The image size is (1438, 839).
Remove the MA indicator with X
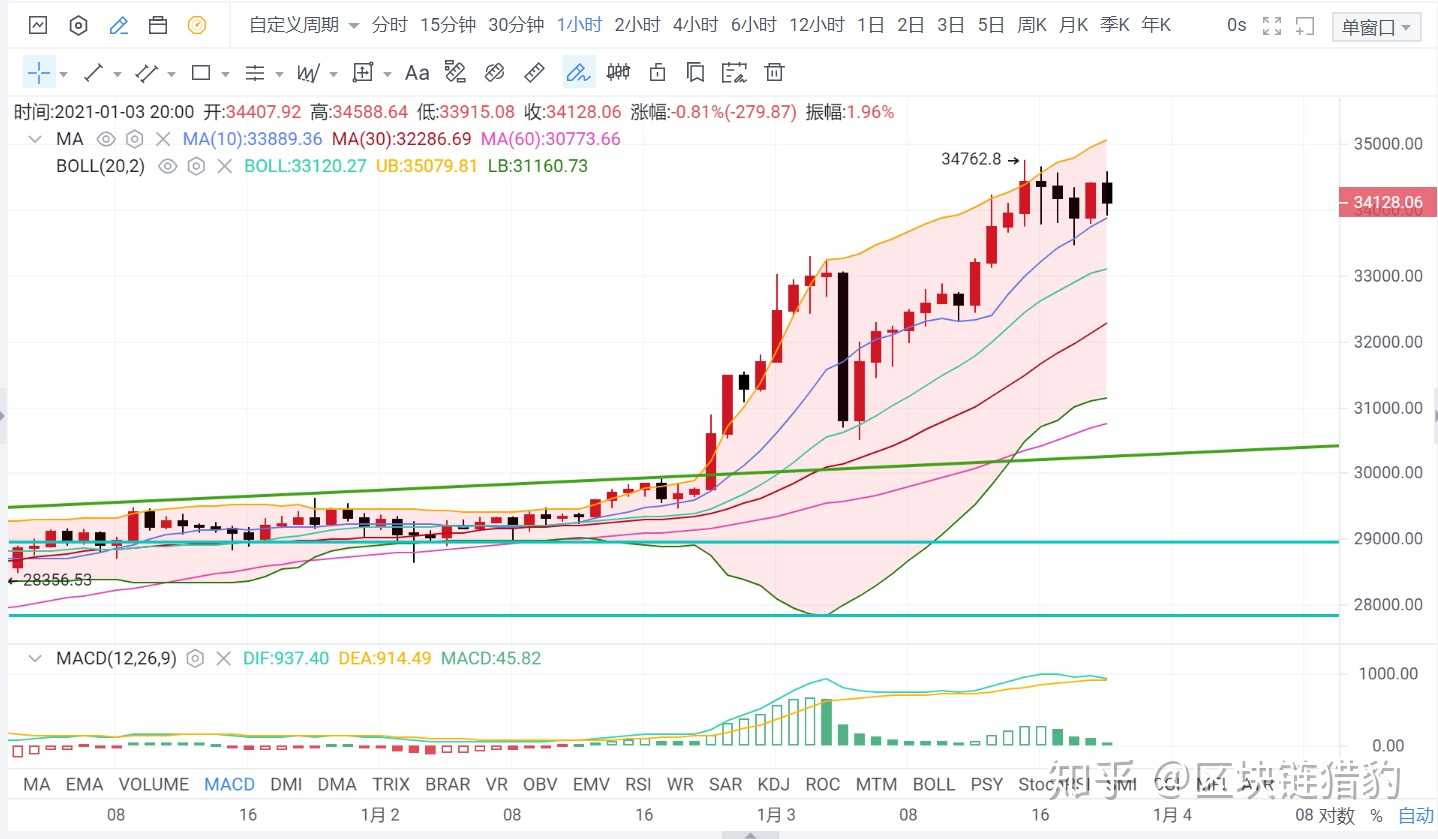tap(164, 139)
